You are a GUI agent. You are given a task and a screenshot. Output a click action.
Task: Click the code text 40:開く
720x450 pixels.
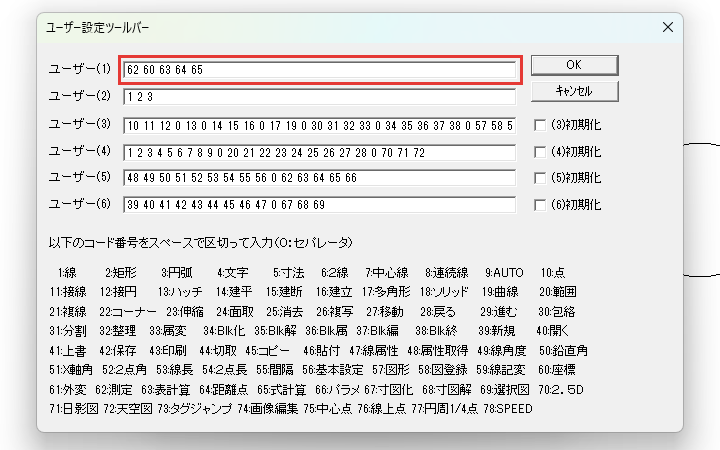[x=552, y=331]
